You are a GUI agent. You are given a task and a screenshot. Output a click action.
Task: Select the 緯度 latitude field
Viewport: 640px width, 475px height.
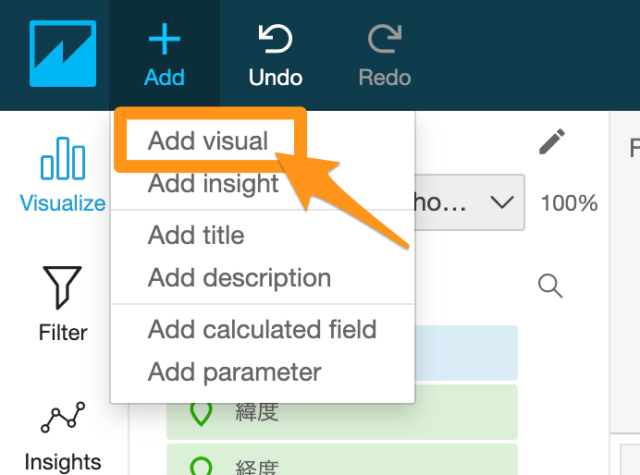click(342, 412)
